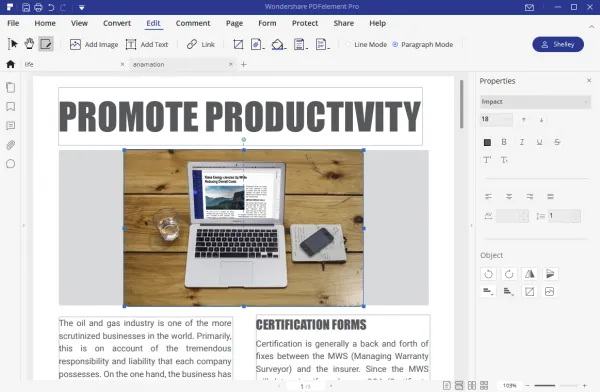Image resolution: width=600 pixels, height=392 pixels.
Task: Replace image in Object panel
Action: tap(549, 292)
